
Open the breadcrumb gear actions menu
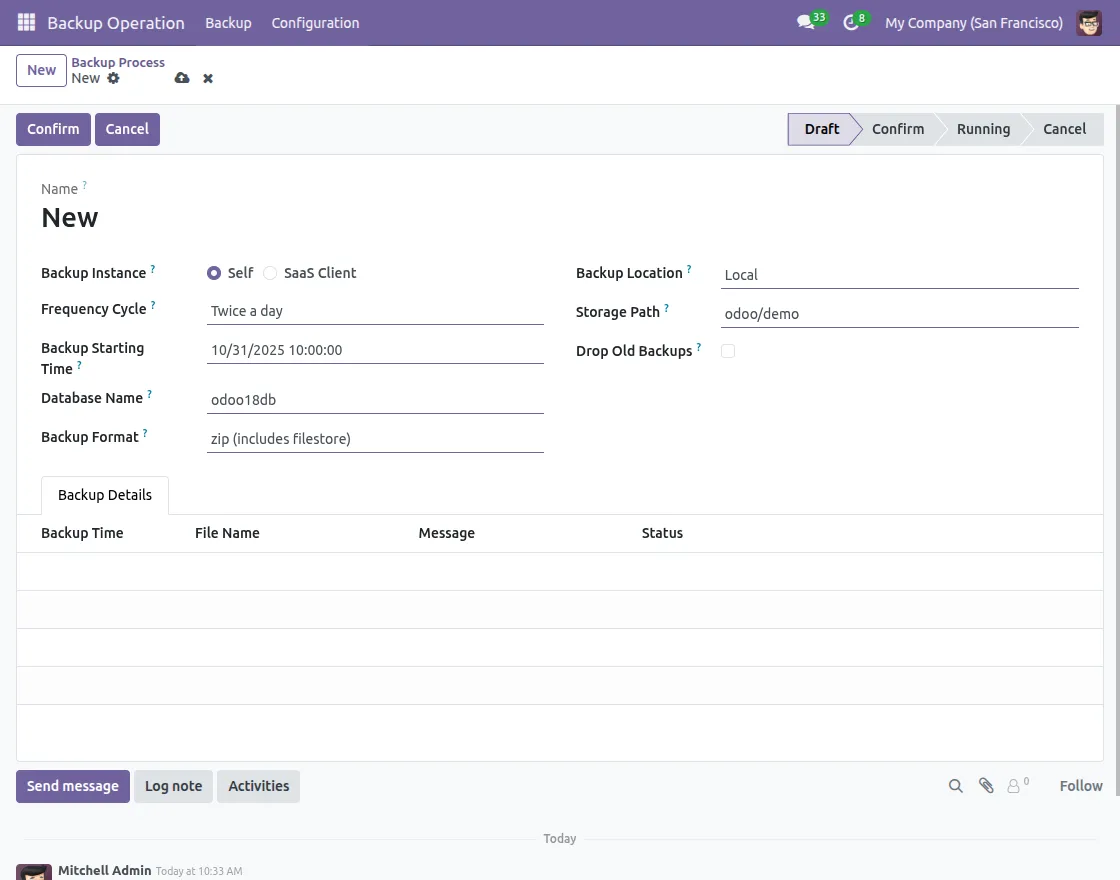pos(113,78)
